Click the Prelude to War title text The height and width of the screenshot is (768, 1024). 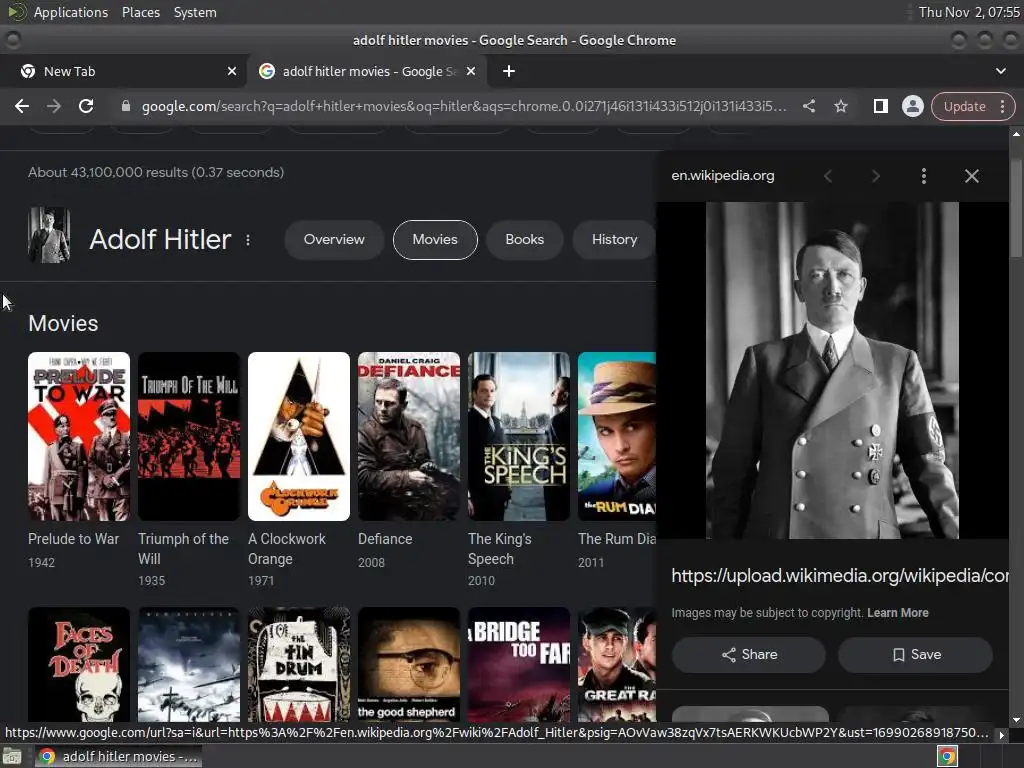pos(74,539)
